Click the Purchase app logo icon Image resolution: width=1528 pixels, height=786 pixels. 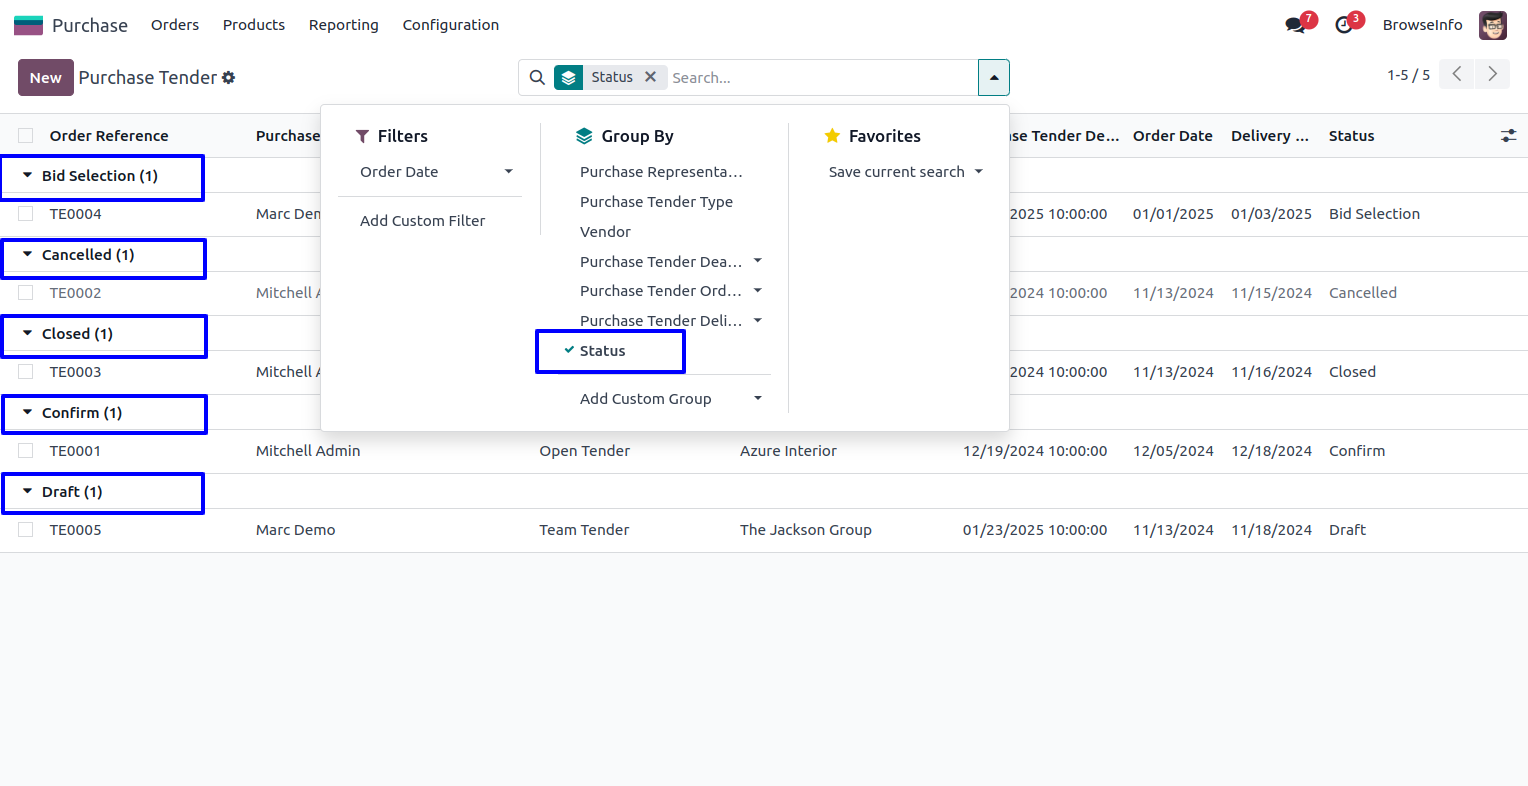click(28, 25)
